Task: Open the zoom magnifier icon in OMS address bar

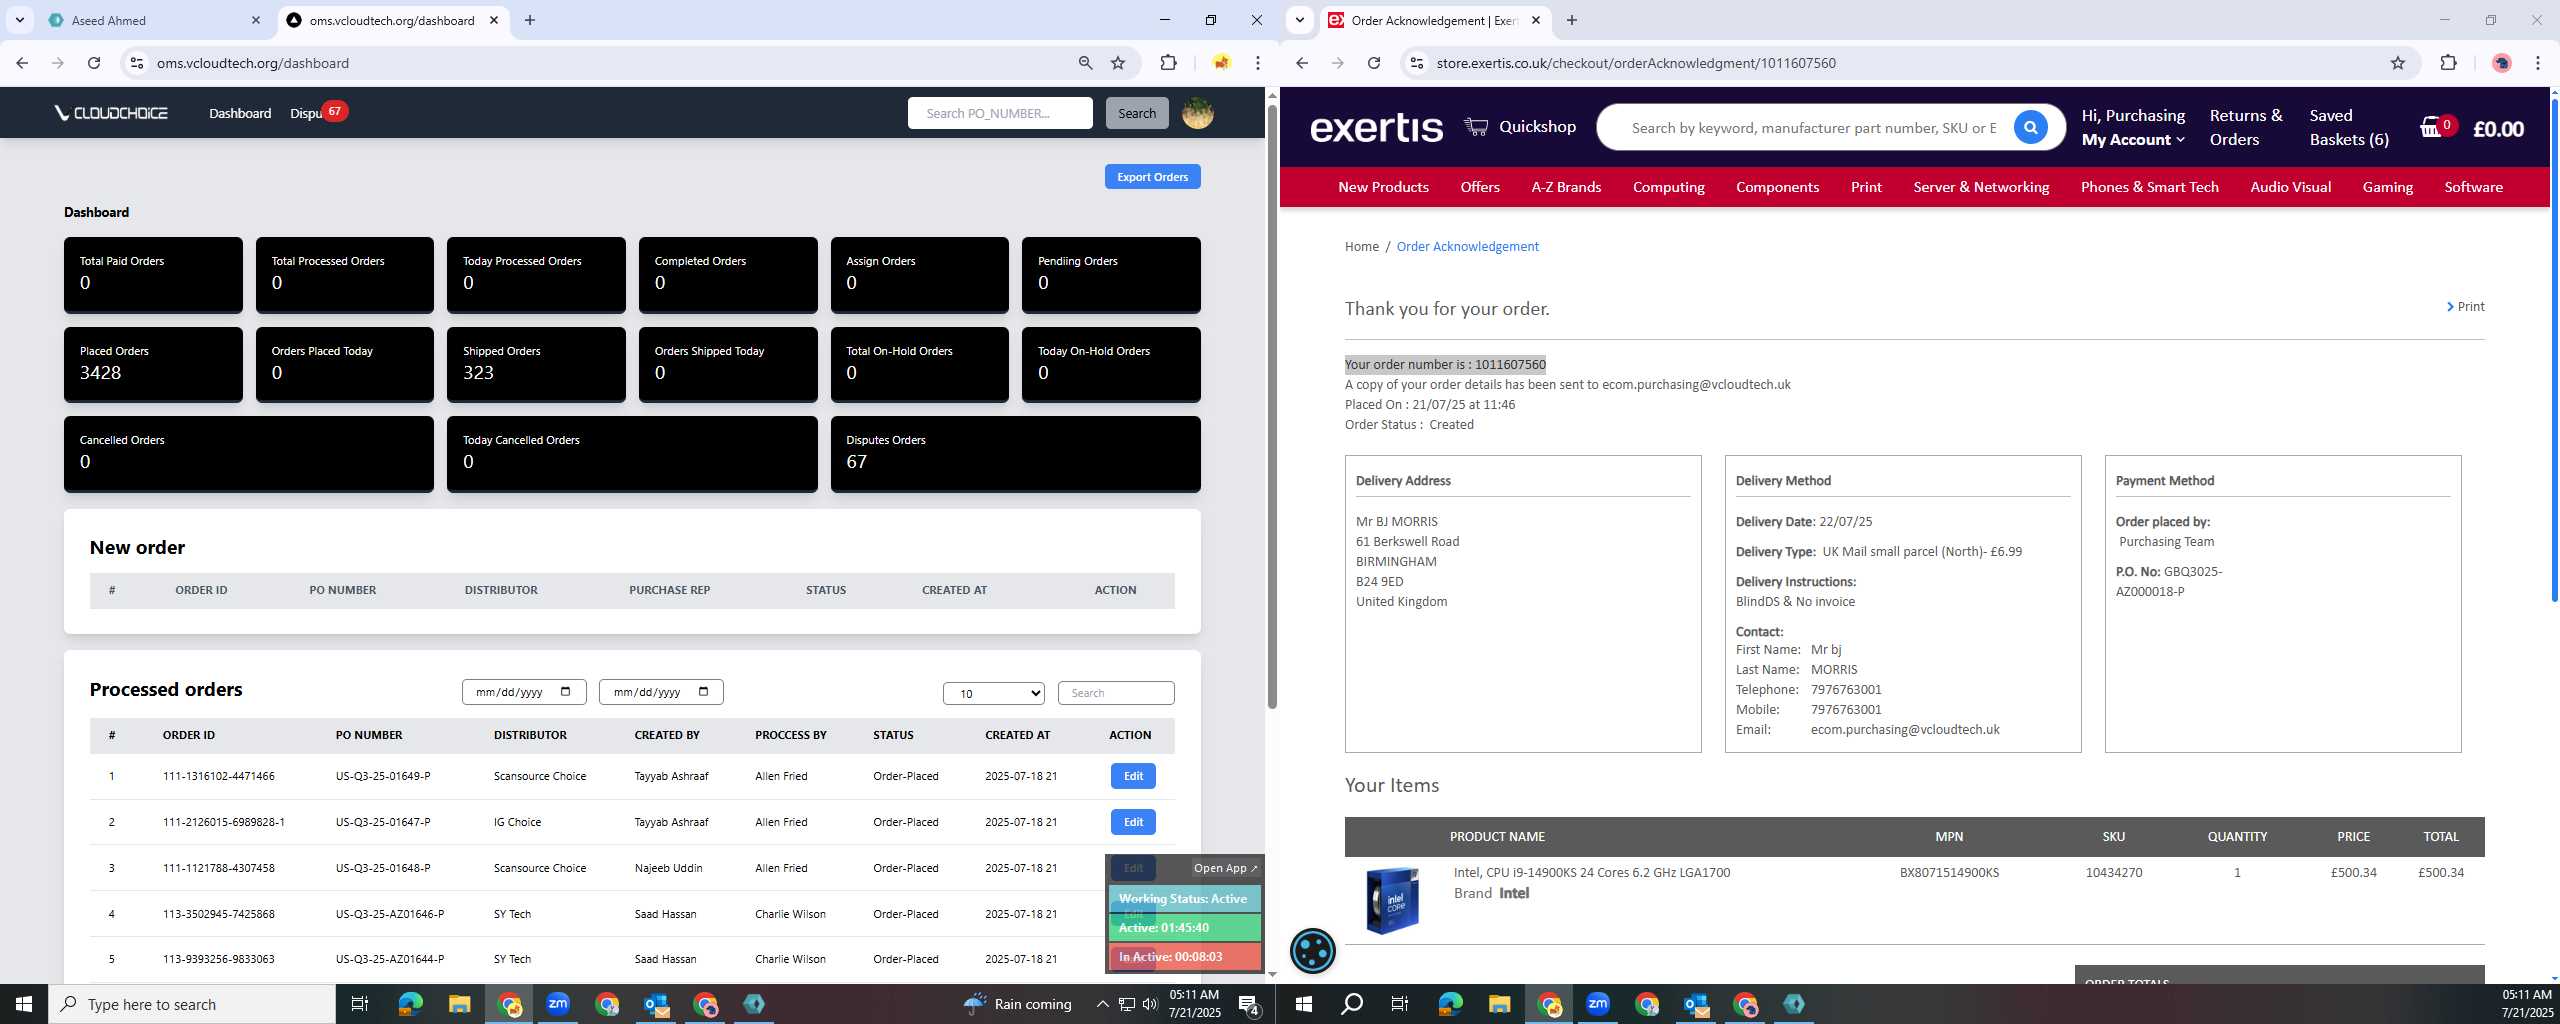Action: [1085, 63]
